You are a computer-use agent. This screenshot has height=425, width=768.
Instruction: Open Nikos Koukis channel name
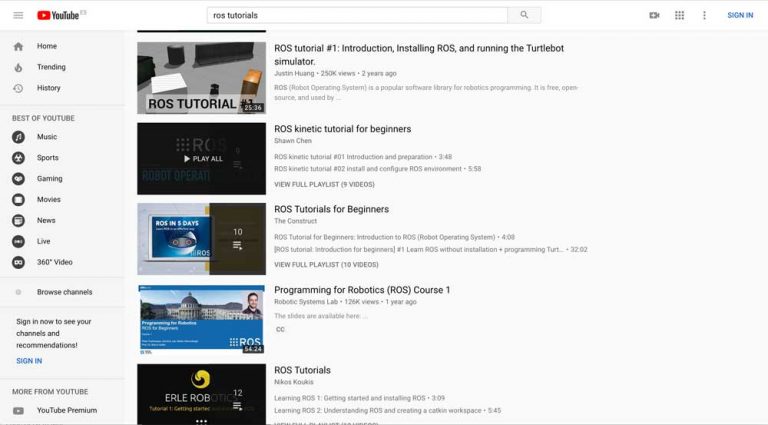click(294, 382)
